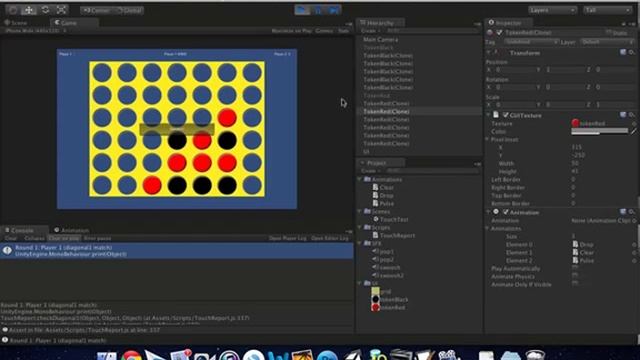Toggle the GUITexture component checkbox
The height and width of the screenshot is (360, 640).
[506, 115]
